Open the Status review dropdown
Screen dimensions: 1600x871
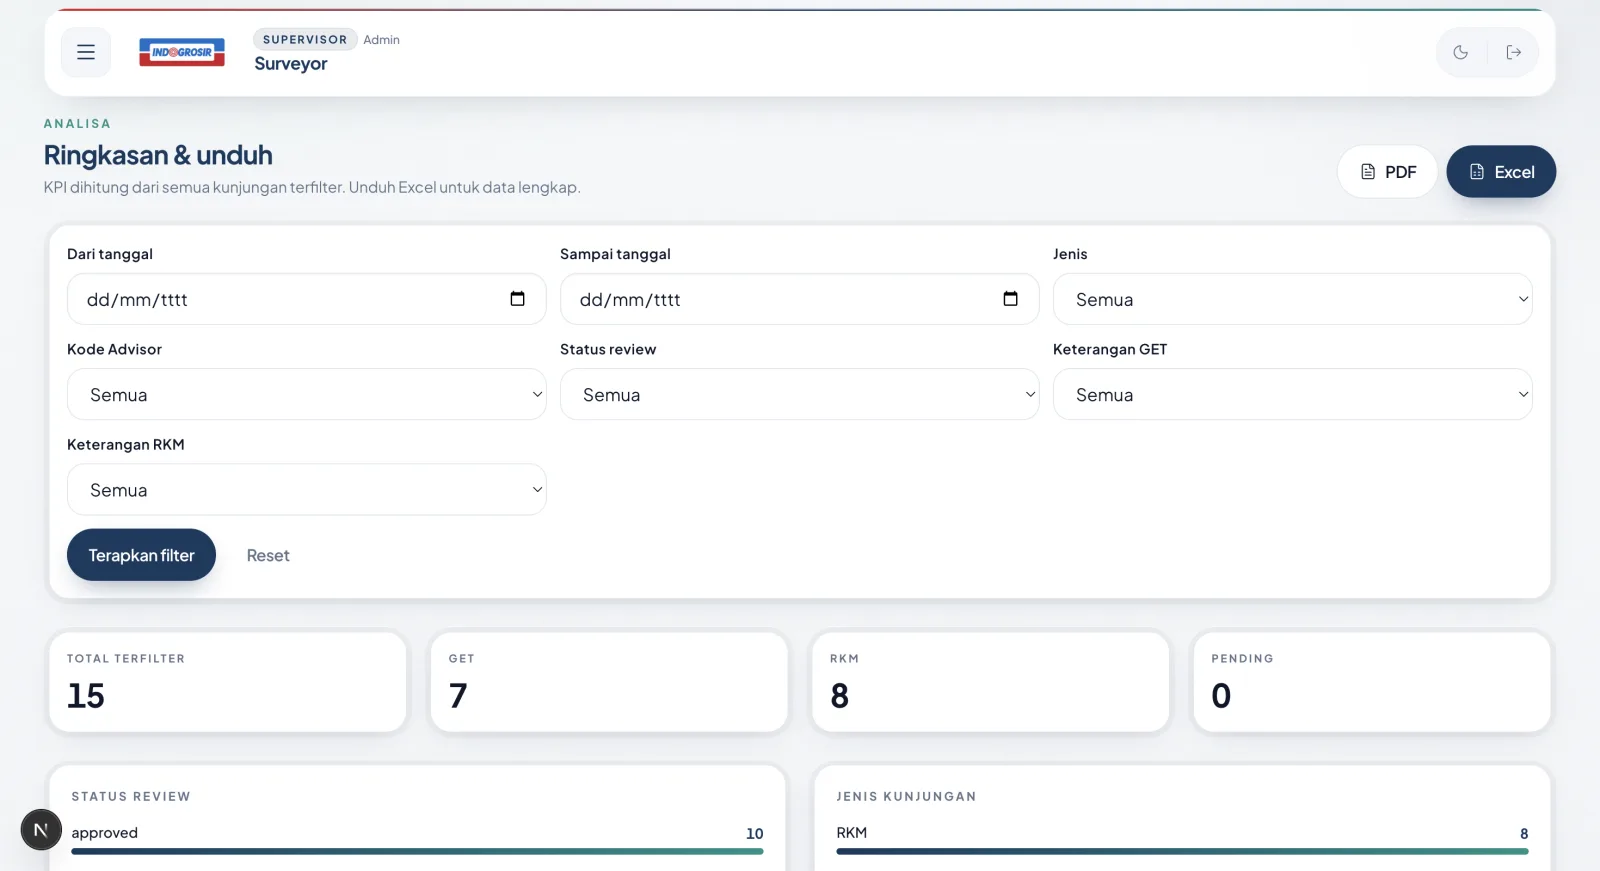(800, 394)
